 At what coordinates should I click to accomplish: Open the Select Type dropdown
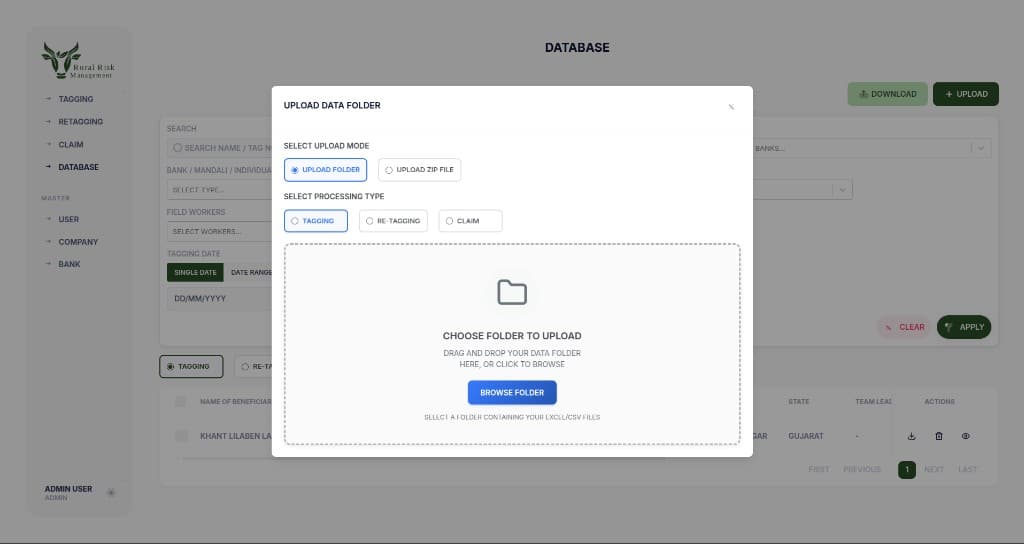click(219, 190)
